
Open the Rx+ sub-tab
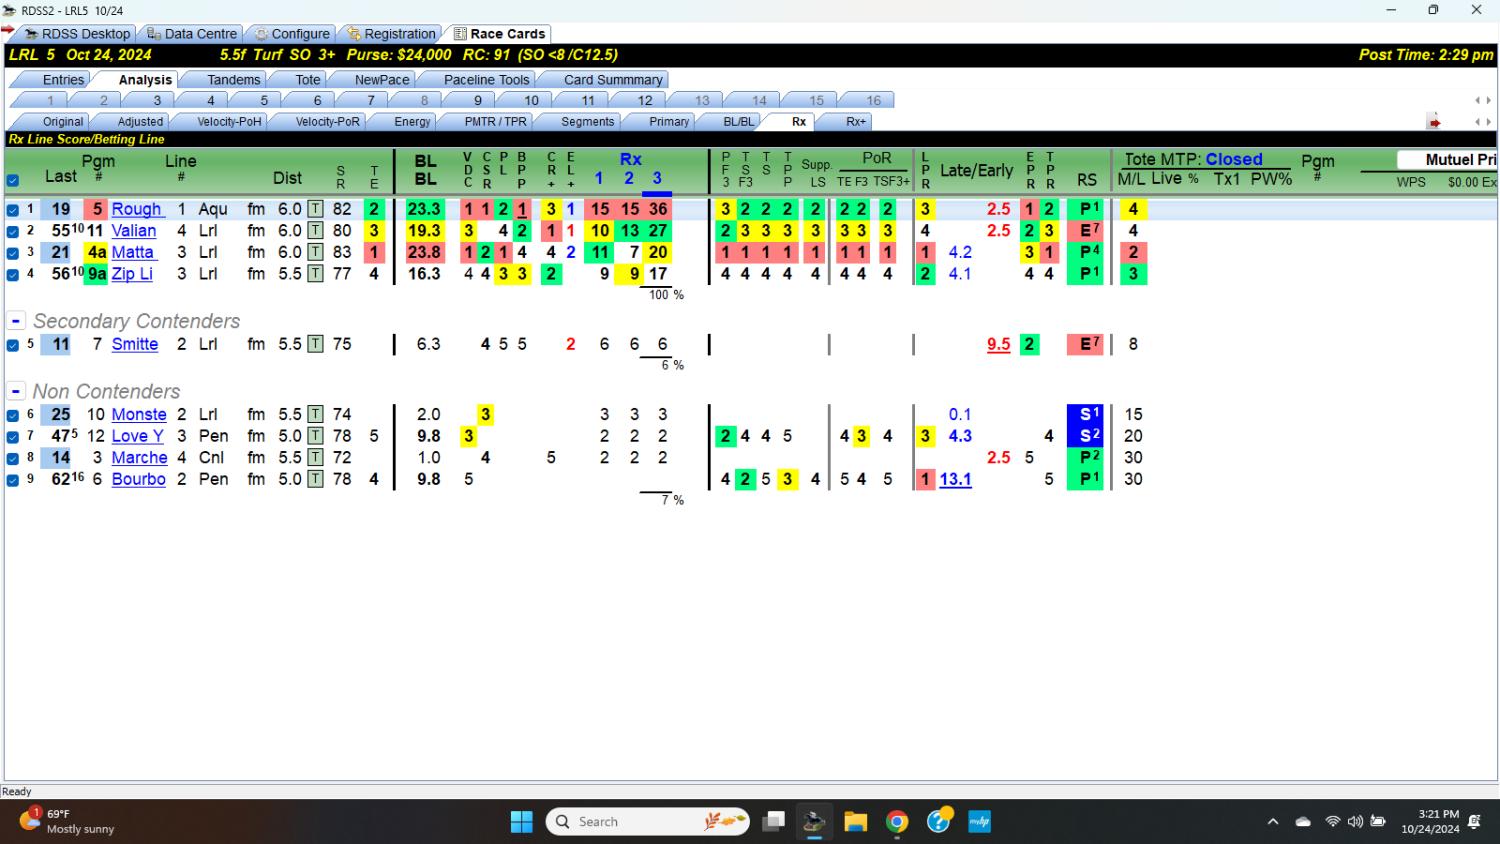point(856,122)
